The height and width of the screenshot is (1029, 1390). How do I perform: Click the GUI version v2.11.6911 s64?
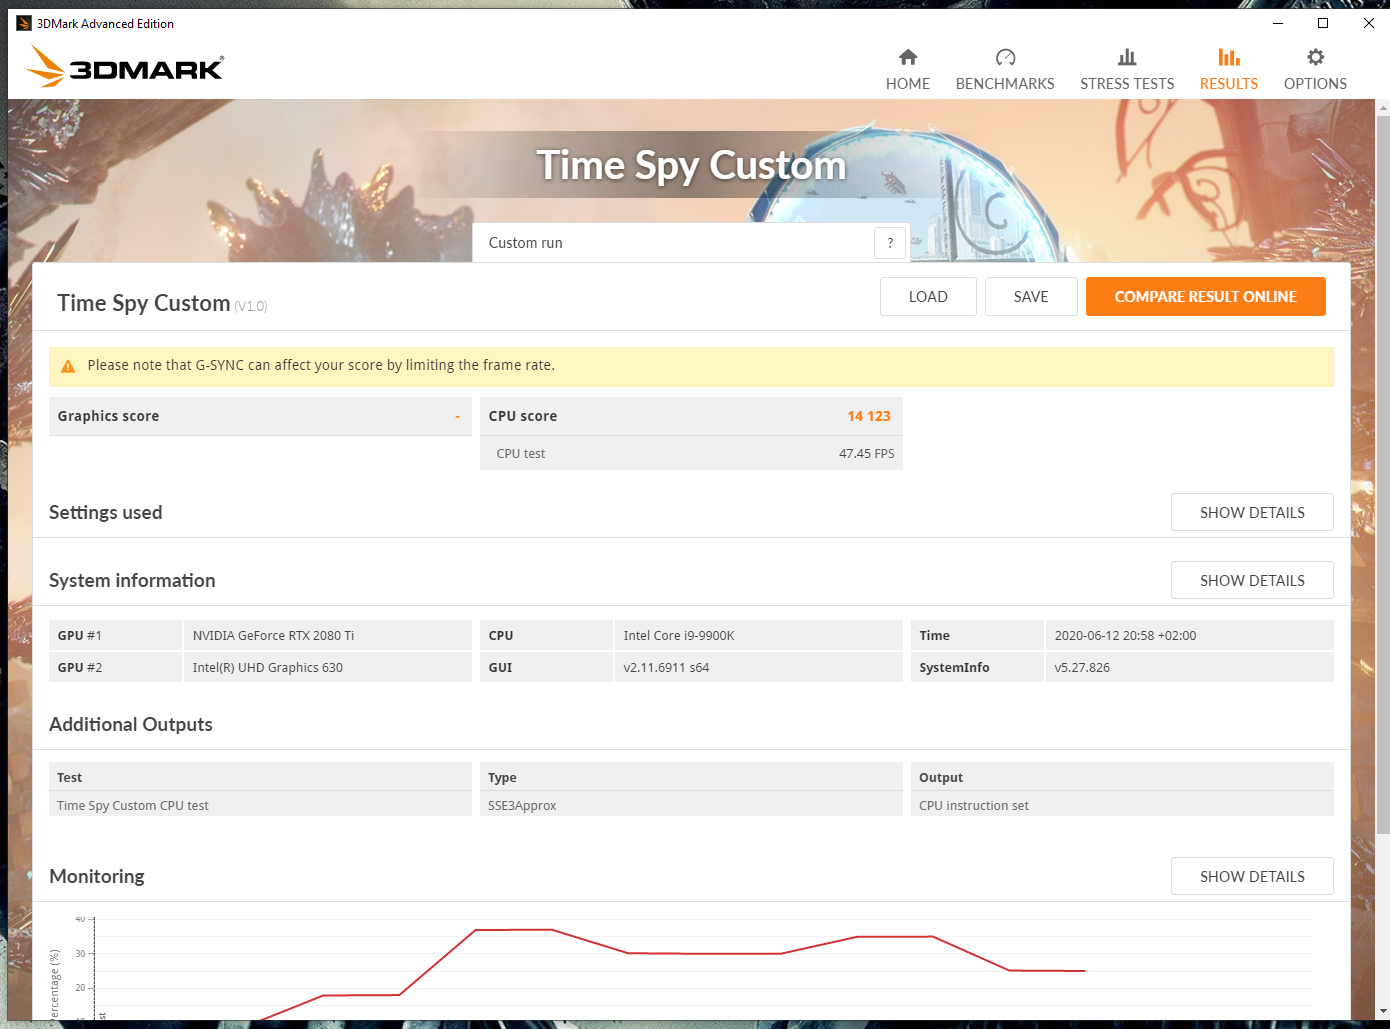click(x=759, y=667)
